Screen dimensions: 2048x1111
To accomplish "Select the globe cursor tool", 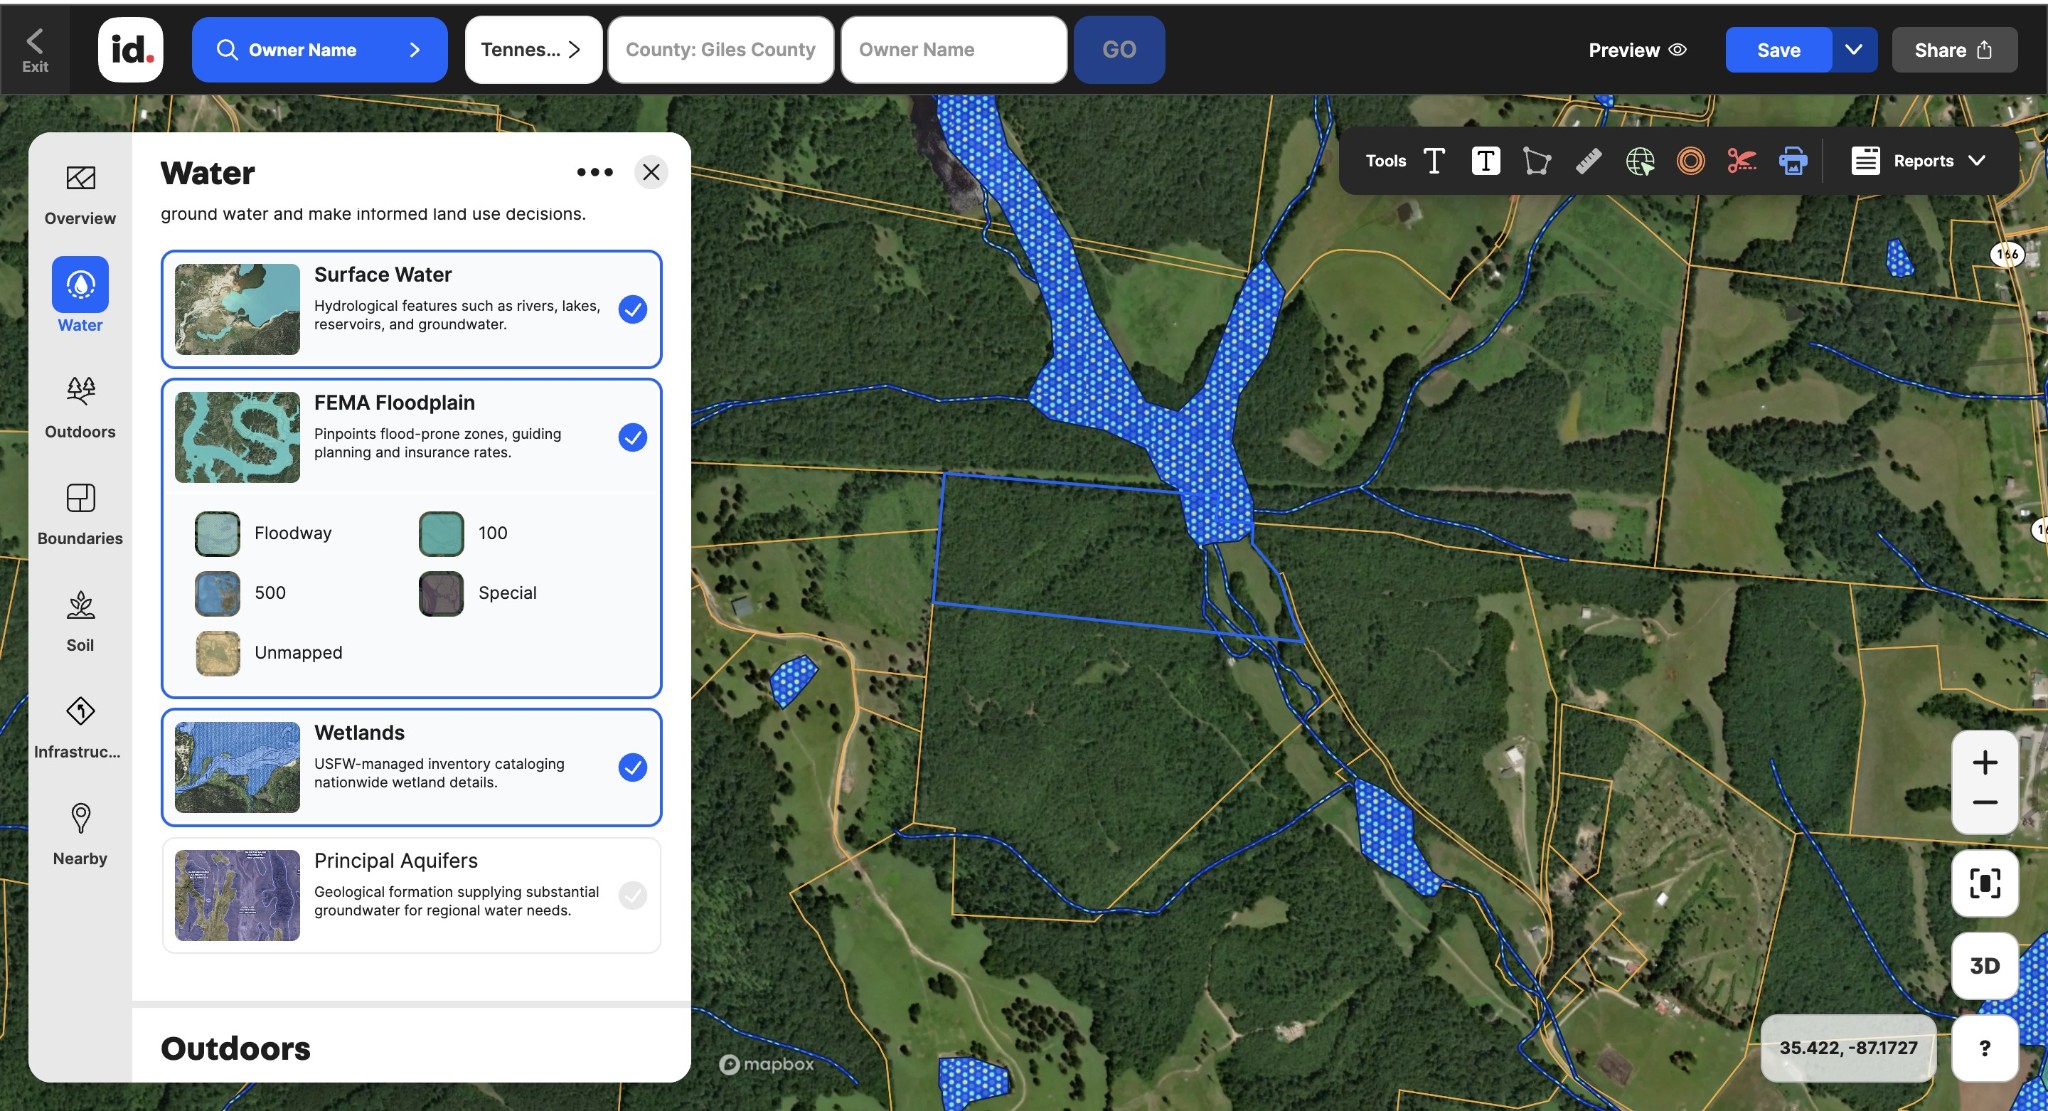I will point(1640,161).
